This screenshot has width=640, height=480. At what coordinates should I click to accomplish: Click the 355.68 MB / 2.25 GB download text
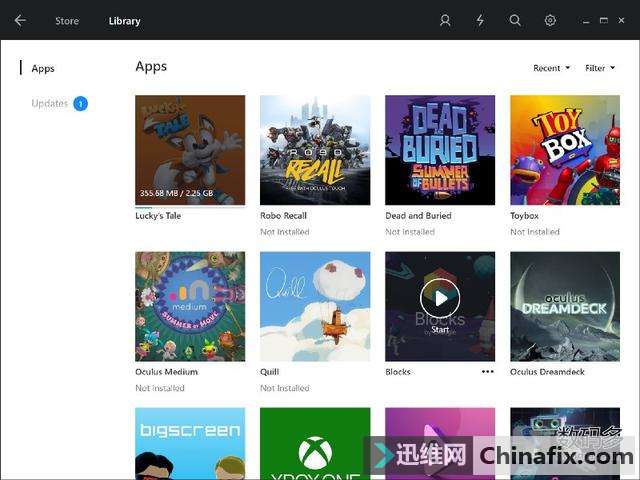point(176,193)
